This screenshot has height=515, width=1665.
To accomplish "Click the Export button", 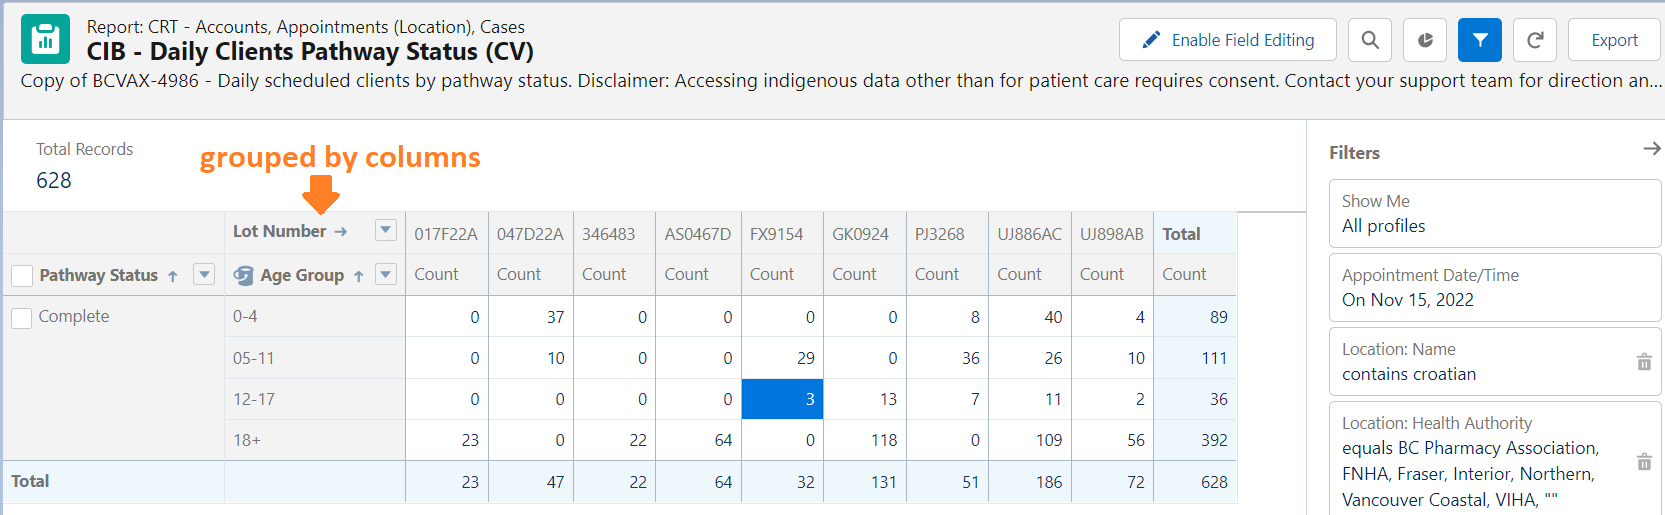I will [1614, 40].
